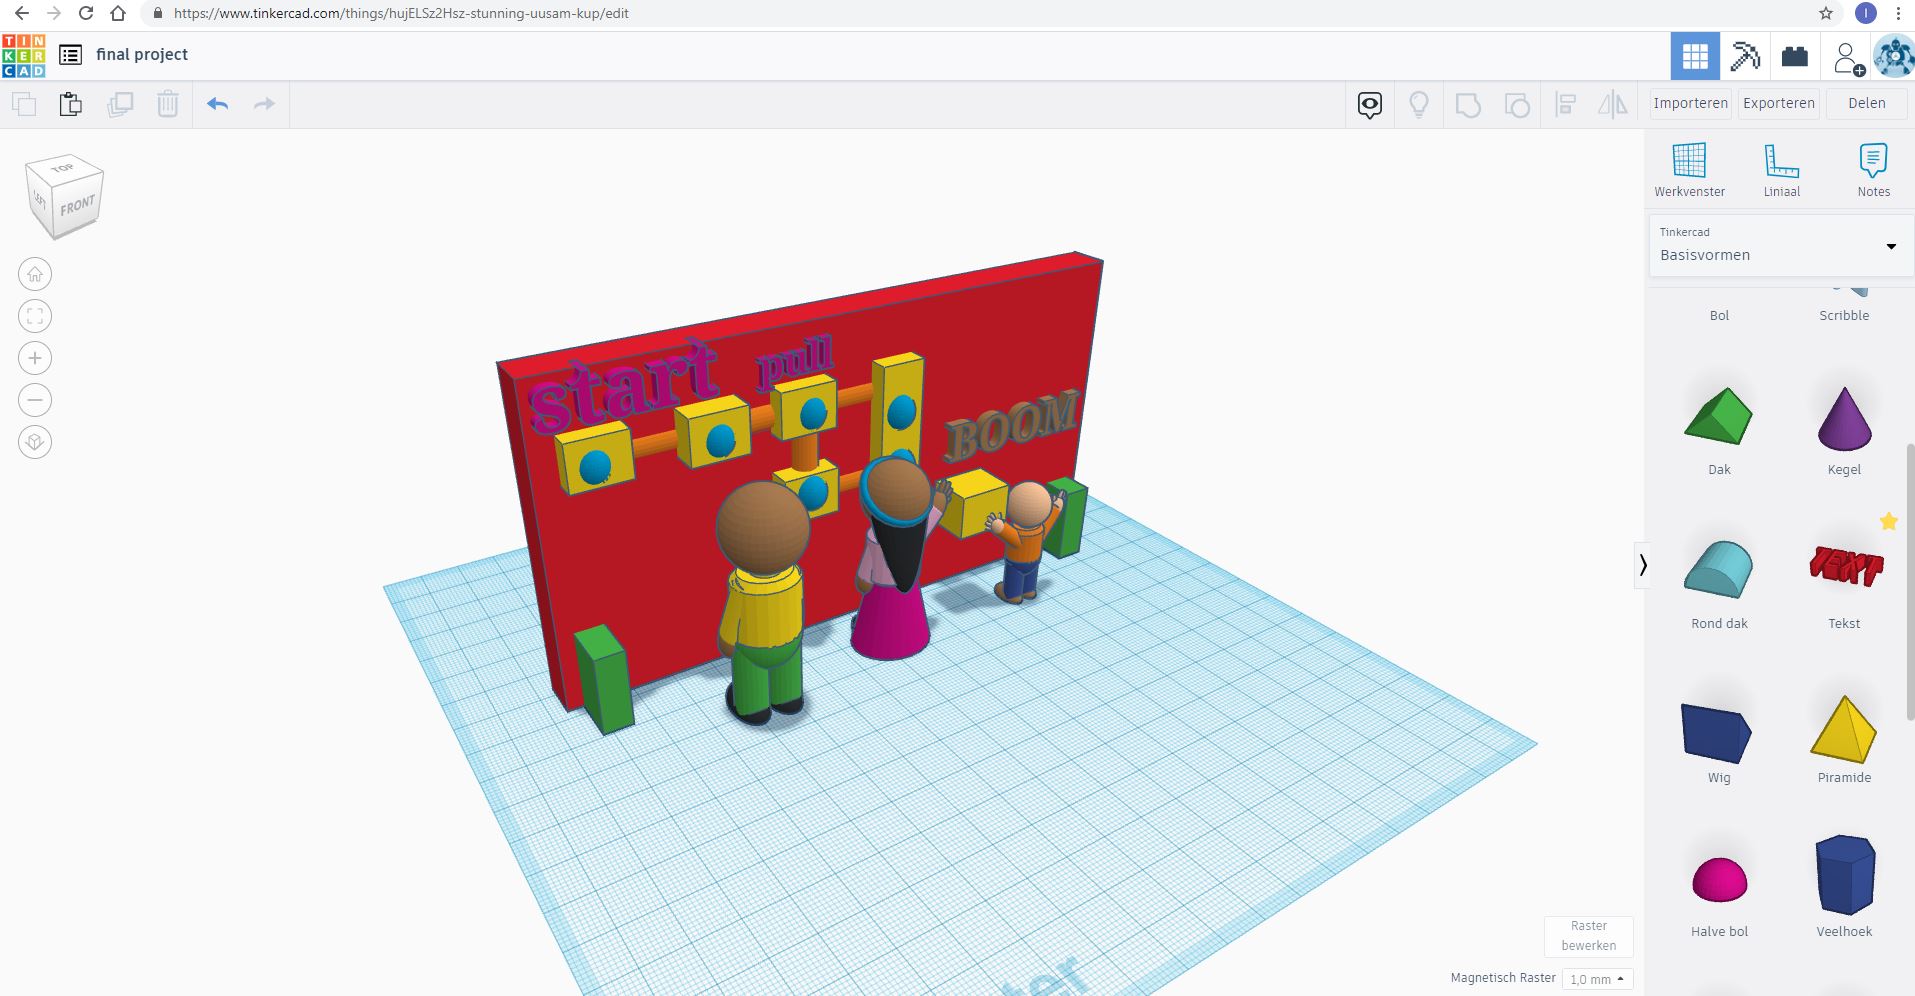Screen dimensions: 1915x996
Task: Click the Tinkercad logo
Action: pyautogui.click(x=23, y=55)
